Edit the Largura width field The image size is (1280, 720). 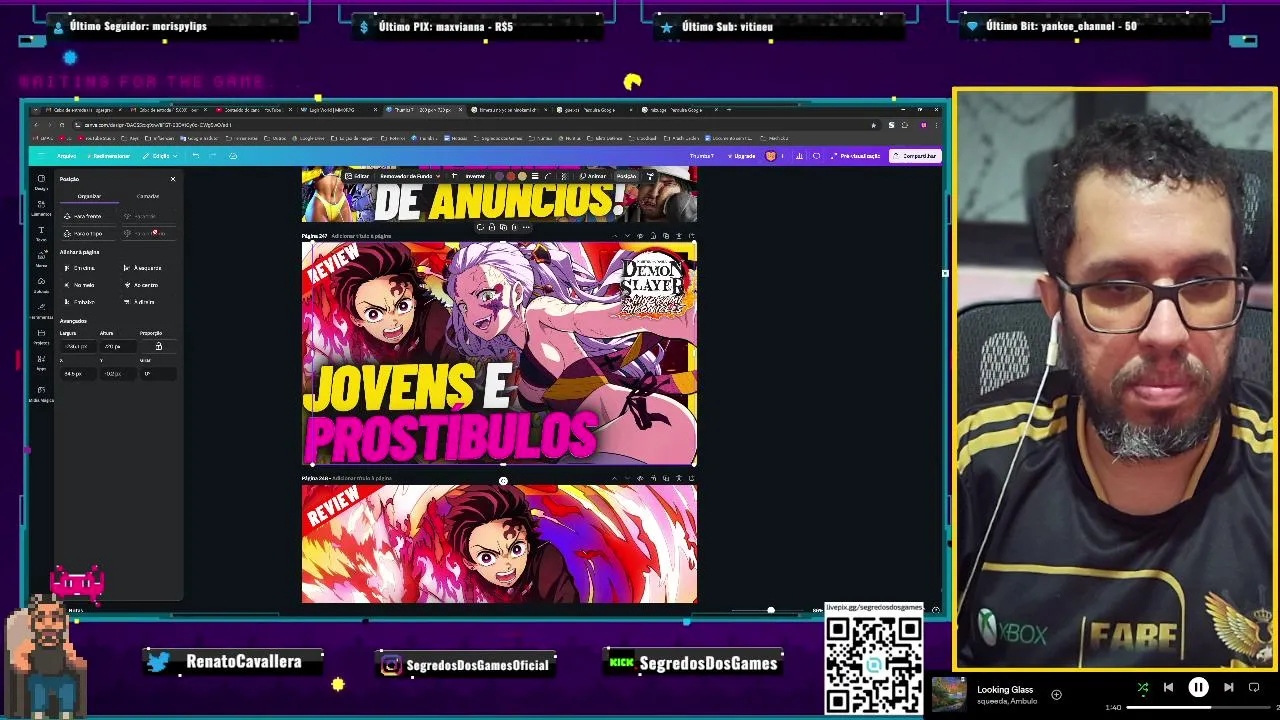pos(78,347)
